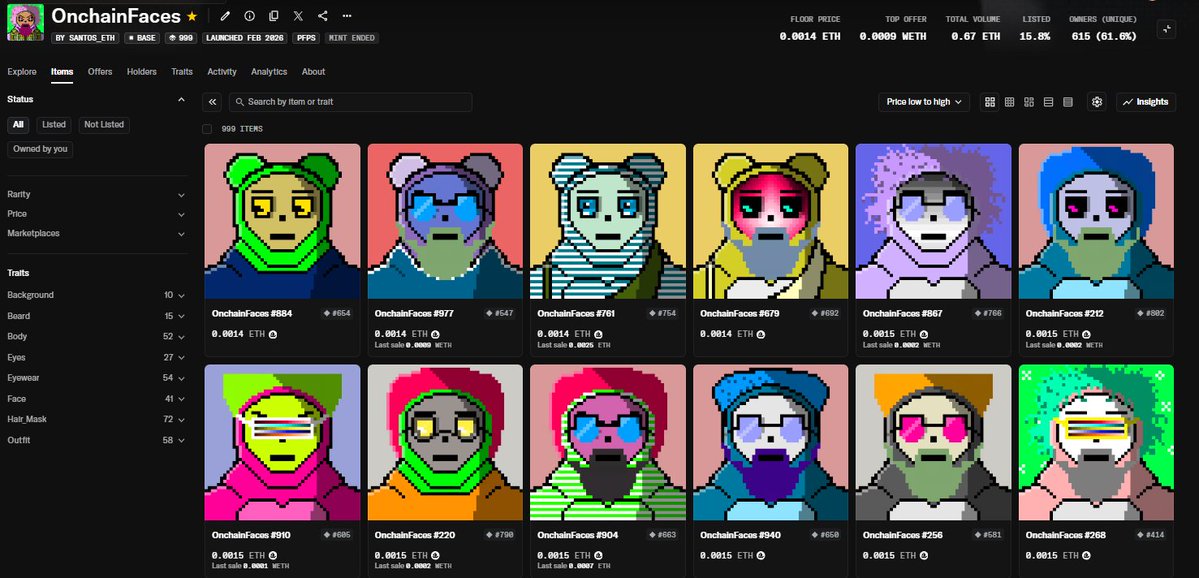This screenshot has width=1199, height=578.
Task: Click the MINT ENDED badge
Action: click(x=352, y=37)
